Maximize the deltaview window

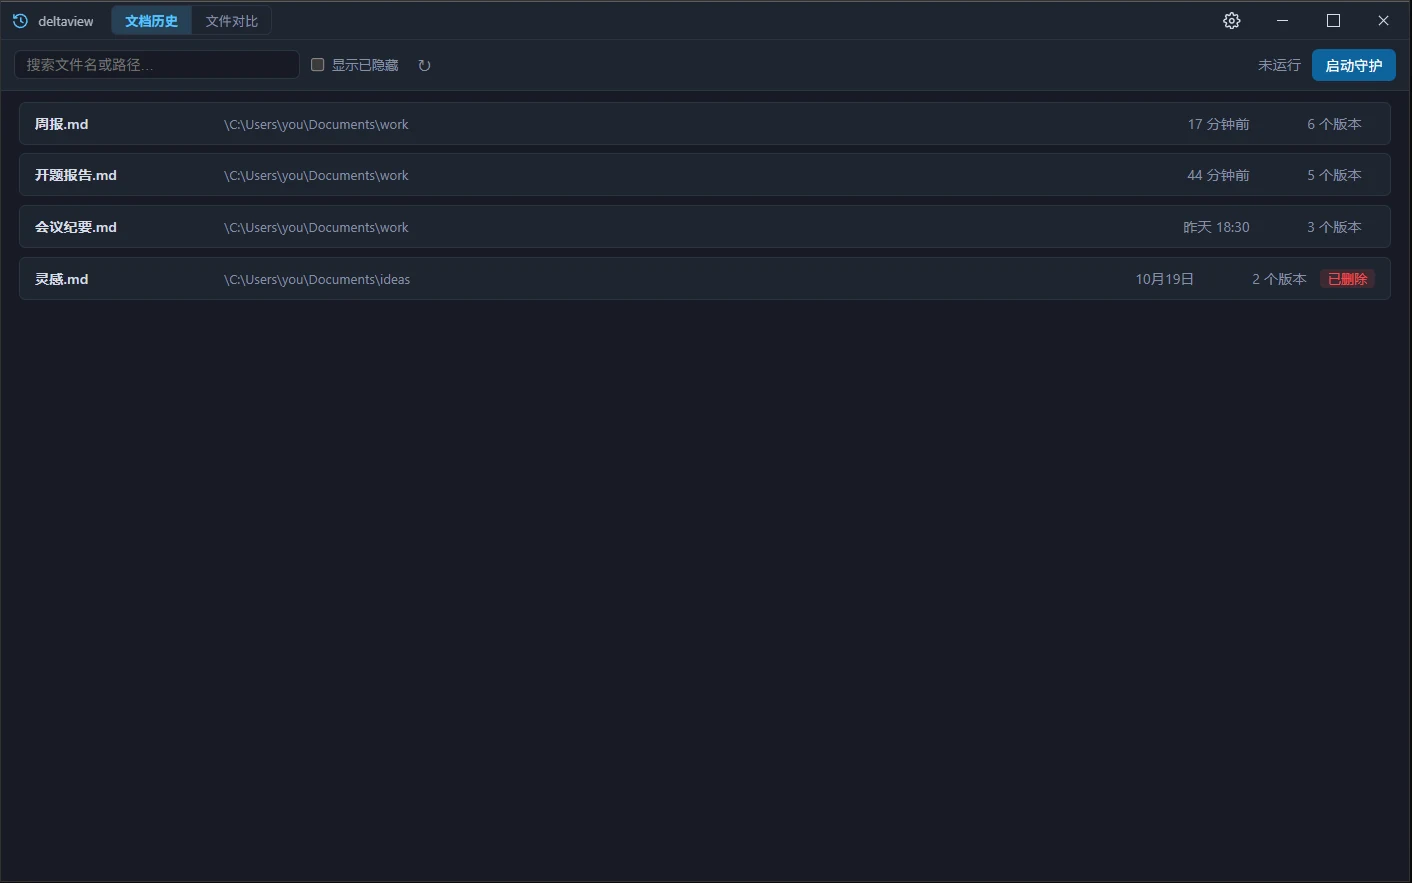(1333, 21)
